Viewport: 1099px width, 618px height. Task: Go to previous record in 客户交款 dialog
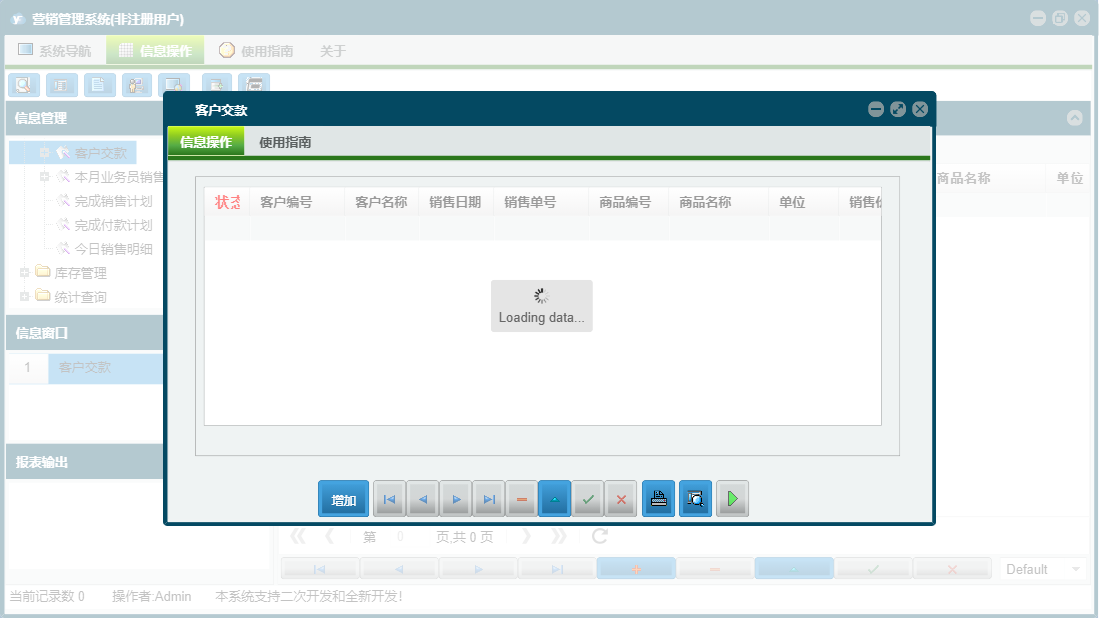[x=423, y=499]
